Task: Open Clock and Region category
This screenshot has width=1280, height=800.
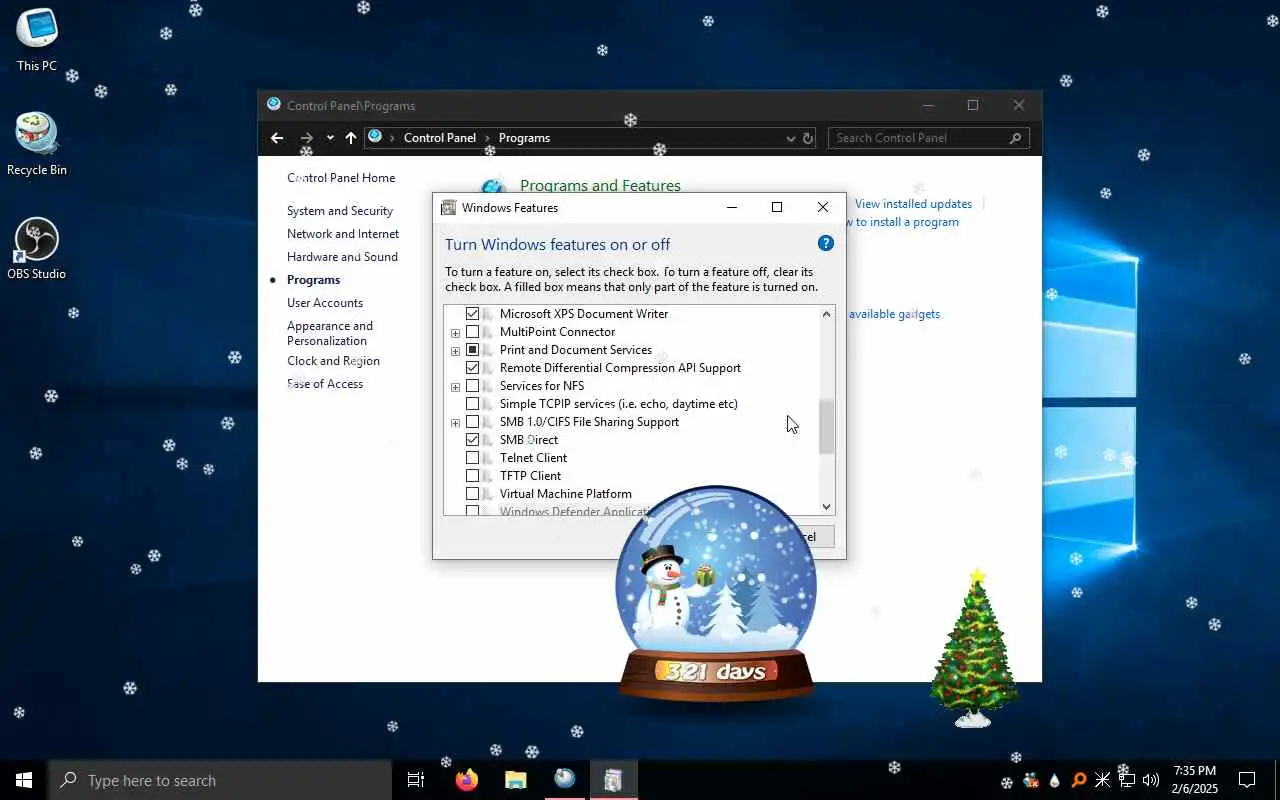Action: coord(333,361)
